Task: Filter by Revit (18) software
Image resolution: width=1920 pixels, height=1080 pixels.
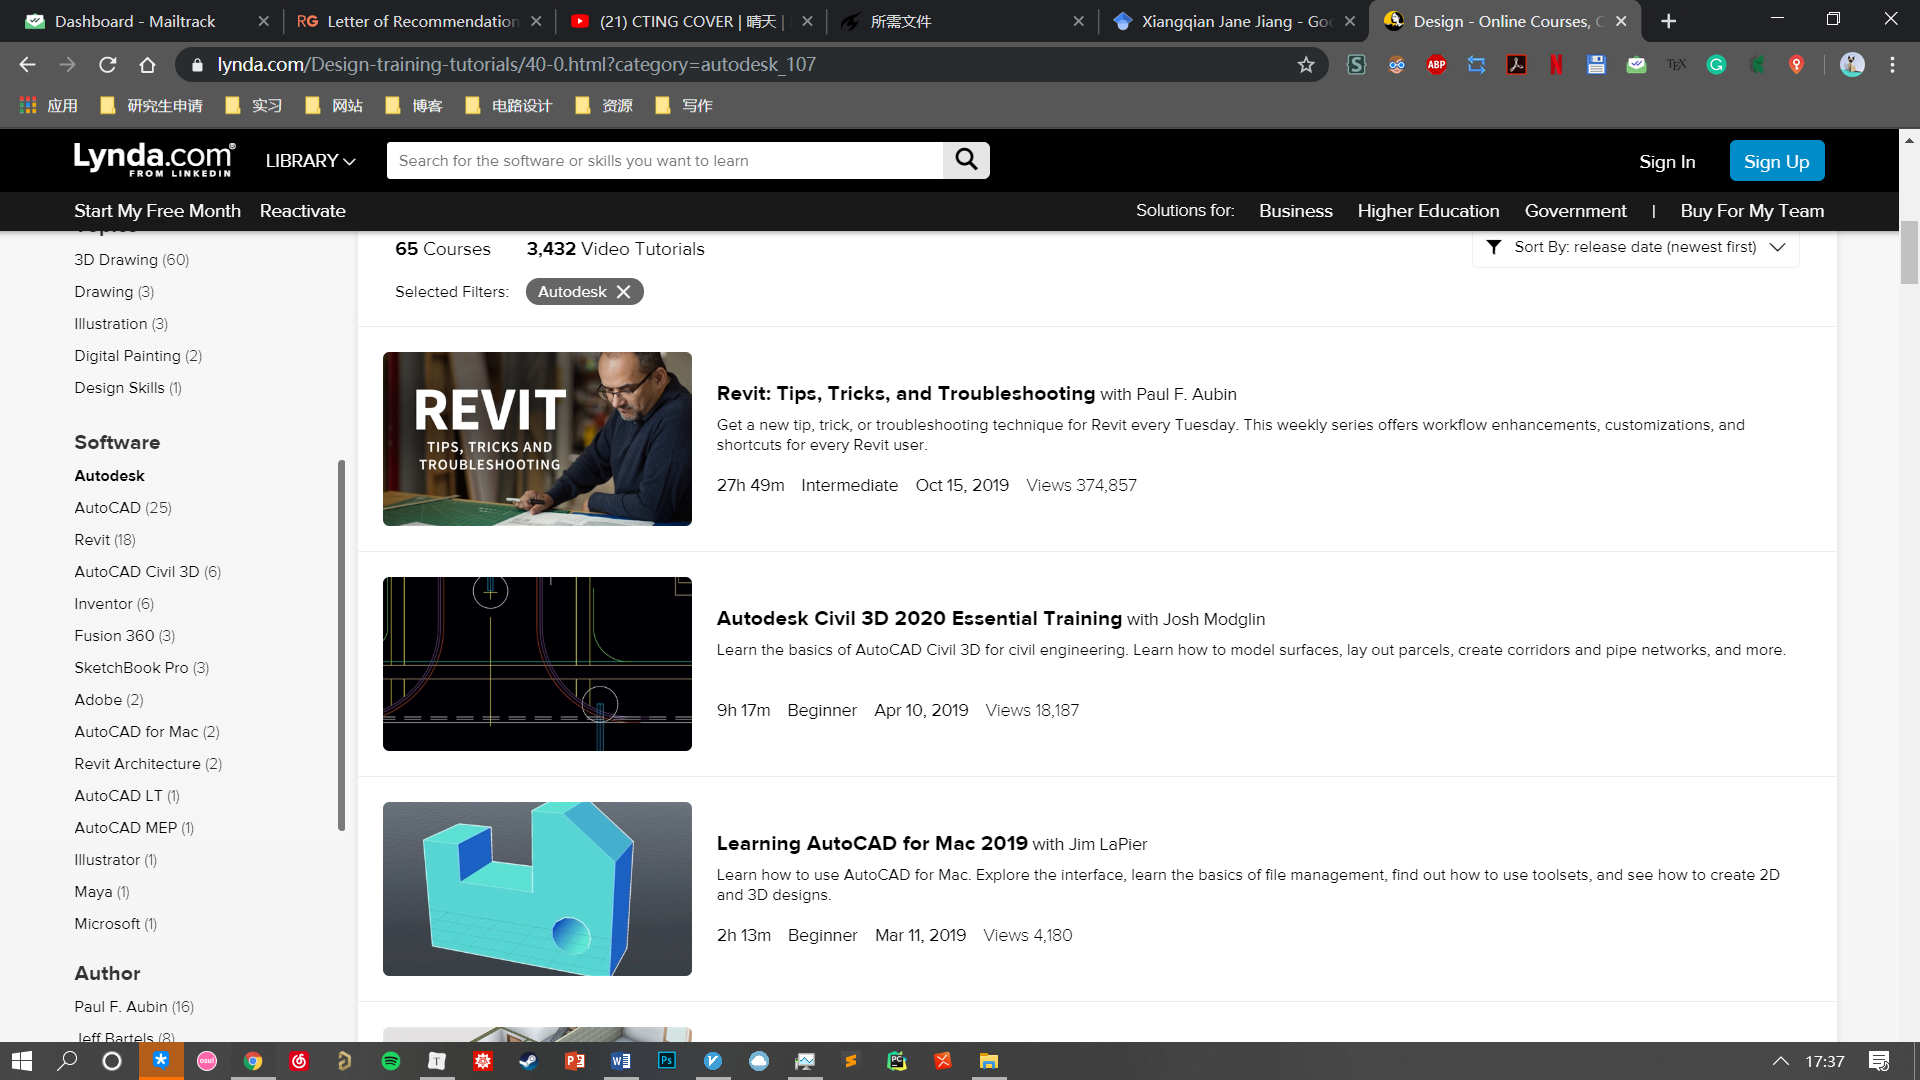Action: tap(105, 540)
